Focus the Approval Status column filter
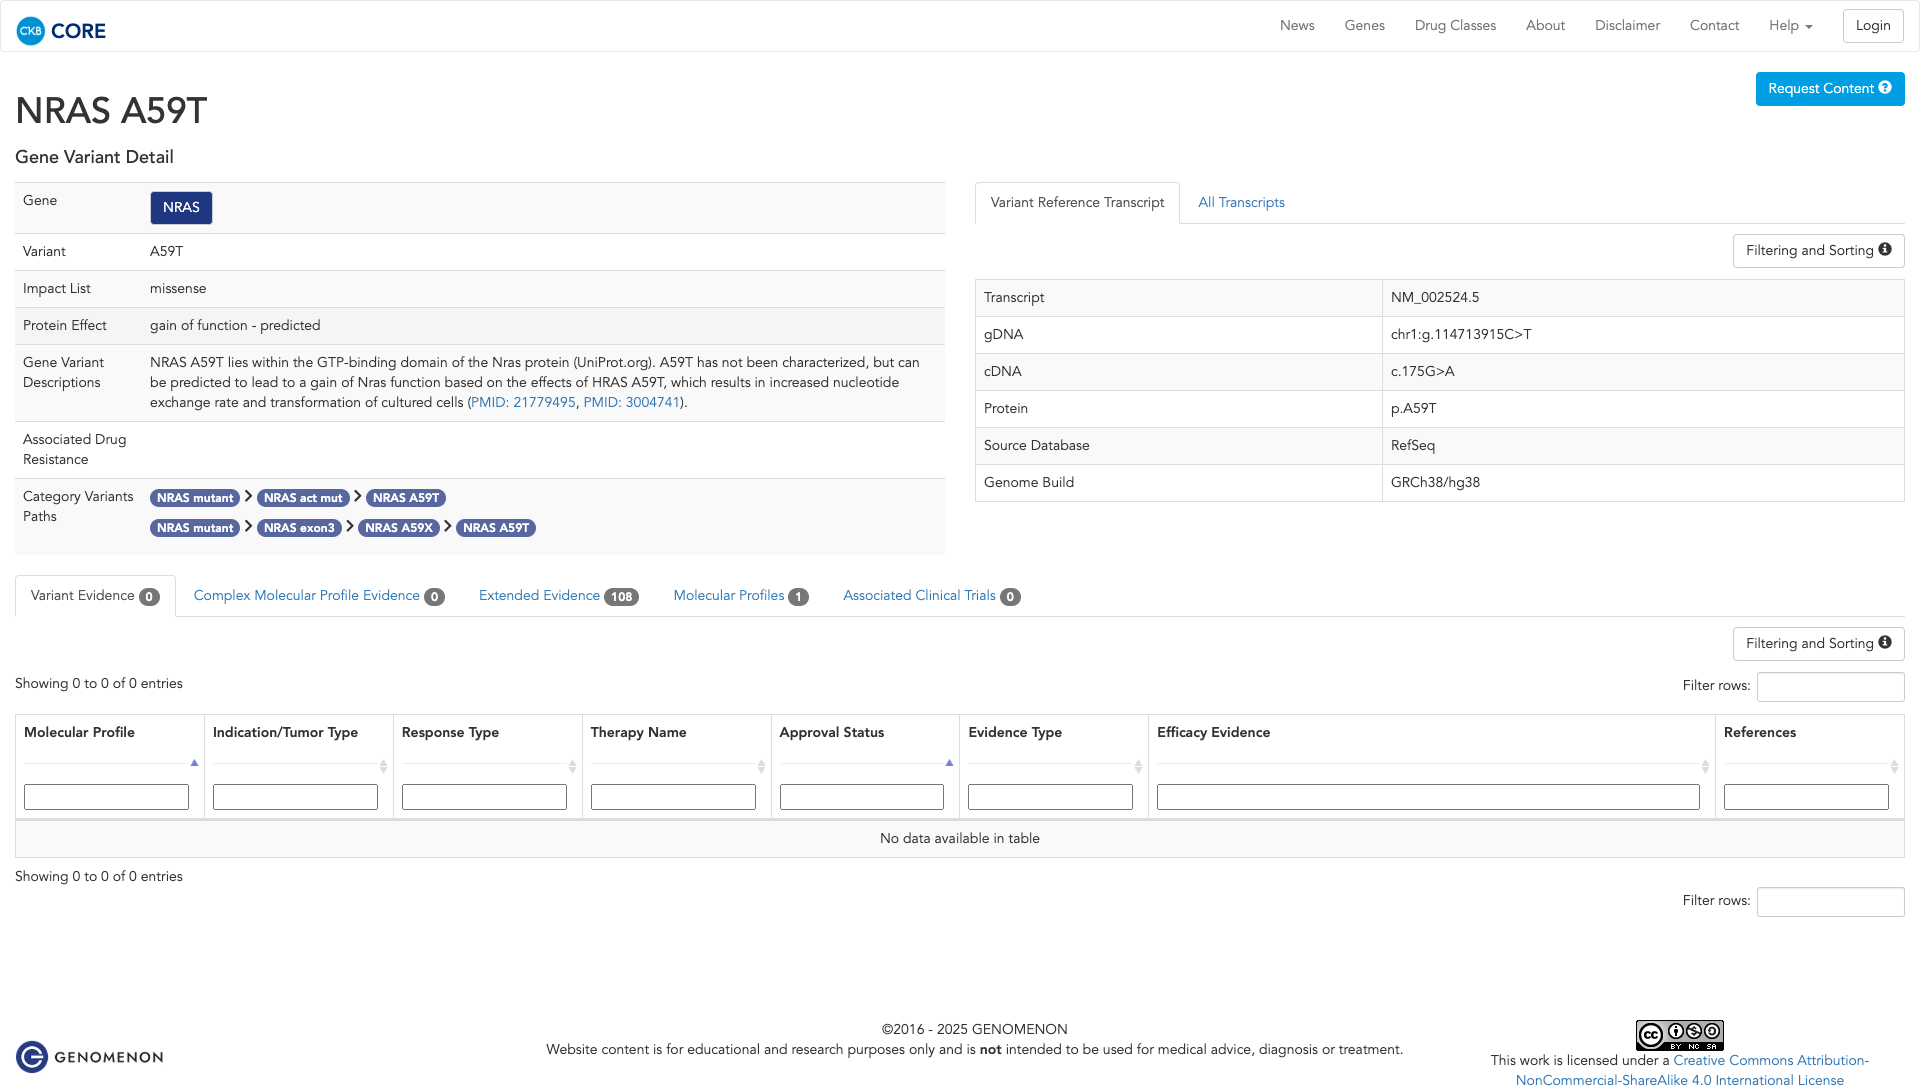The image size is (1920, 1091). pyautogui.click(x=862, y=797)
